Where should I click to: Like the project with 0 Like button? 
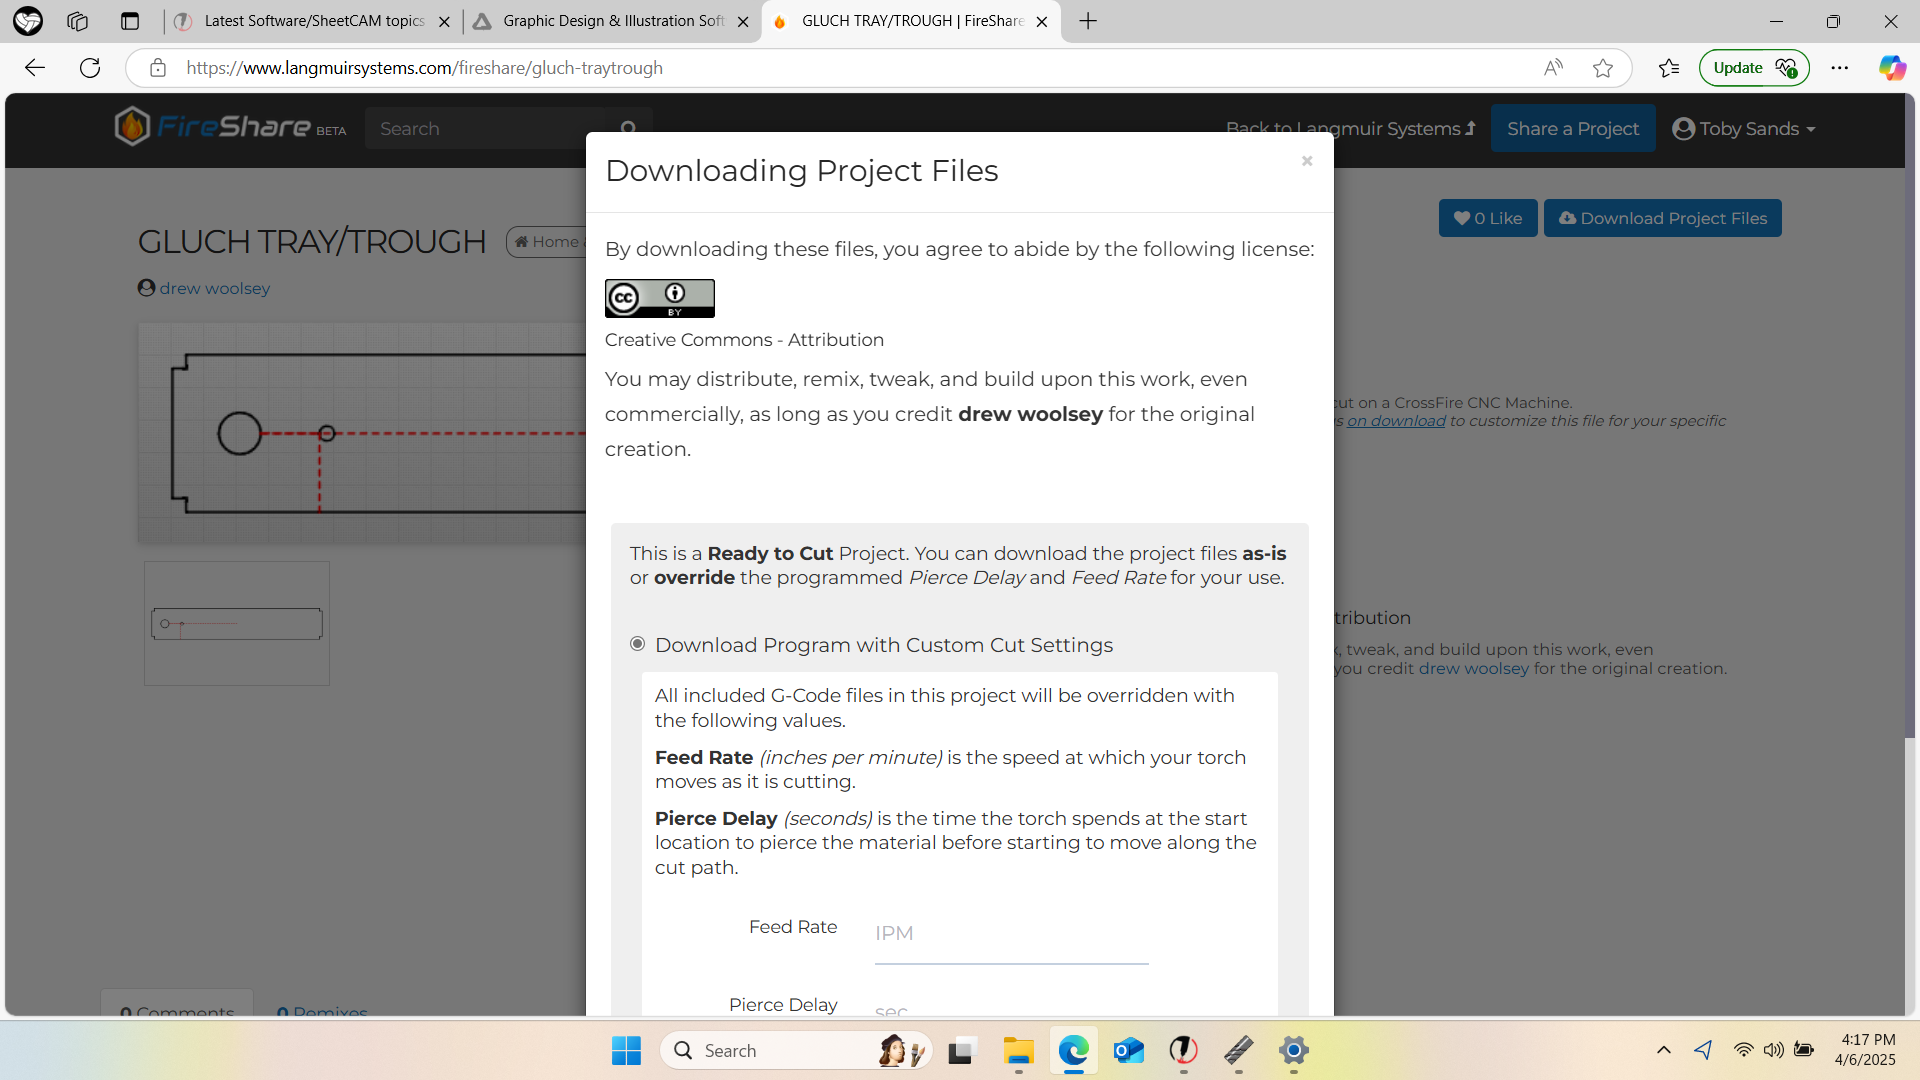pyautogui.click(x=1487, y=218)
